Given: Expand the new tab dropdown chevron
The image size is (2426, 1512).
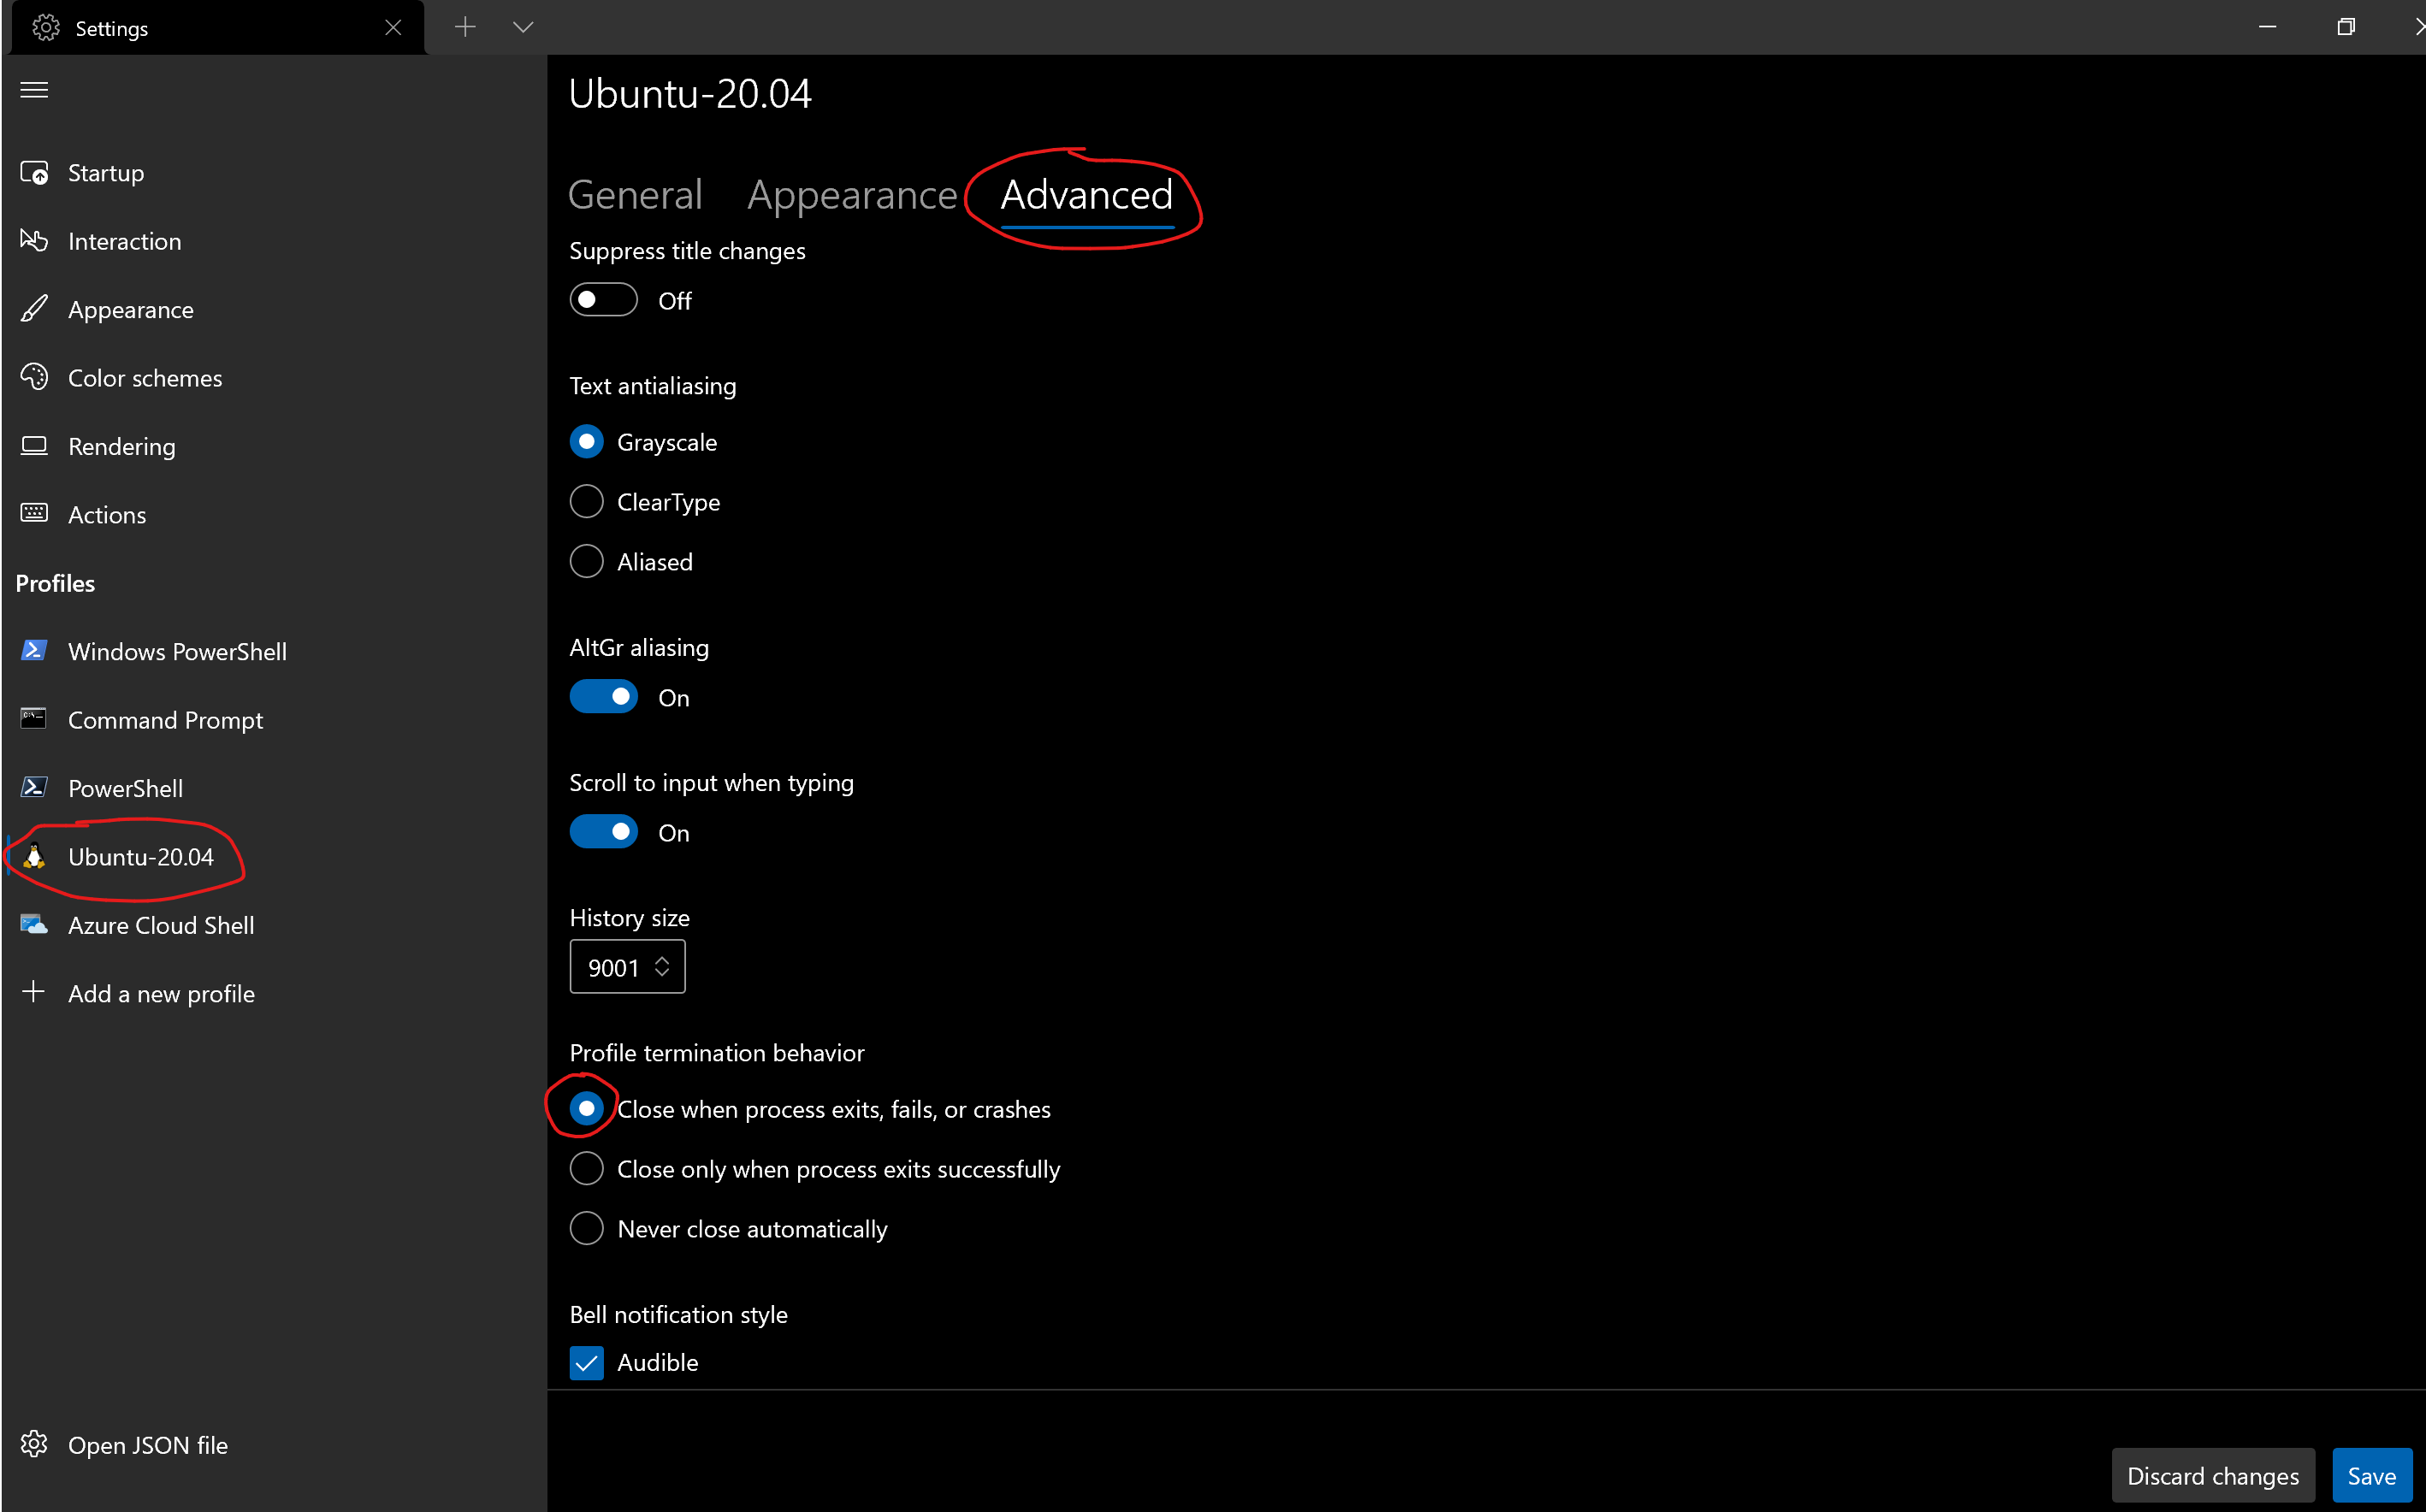Looking at the screenshot, I should point(523,27).
